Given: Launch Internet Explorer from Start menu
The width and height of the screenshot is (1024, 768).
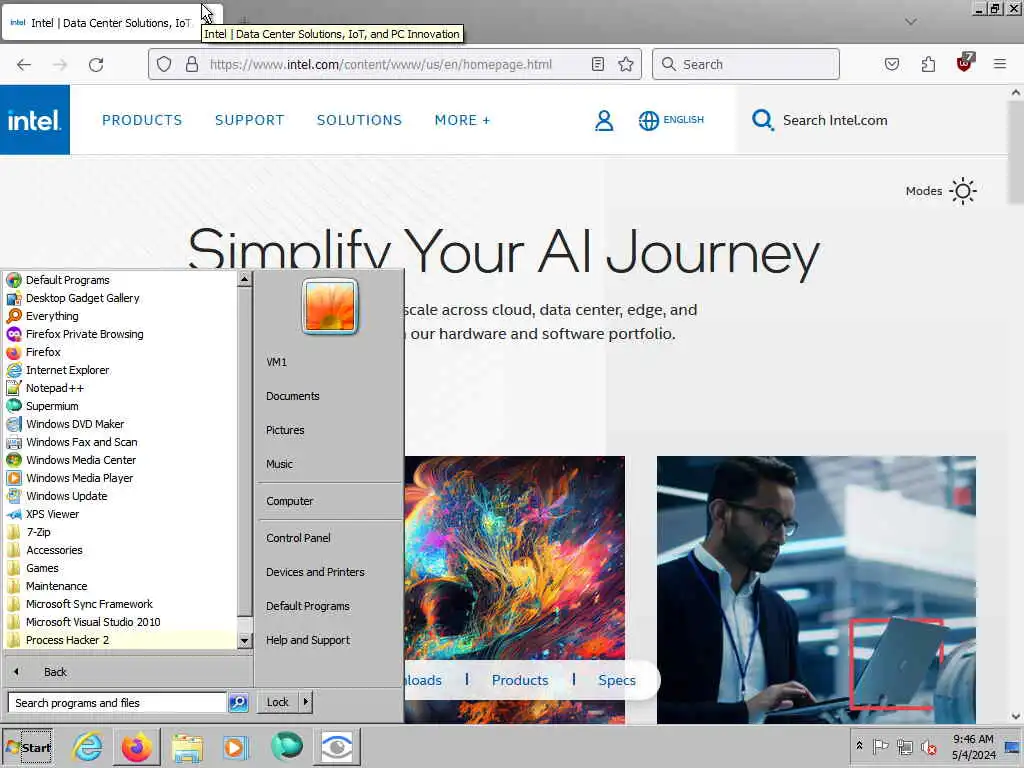Looking at the screenshot, I should tap(120, 370).
